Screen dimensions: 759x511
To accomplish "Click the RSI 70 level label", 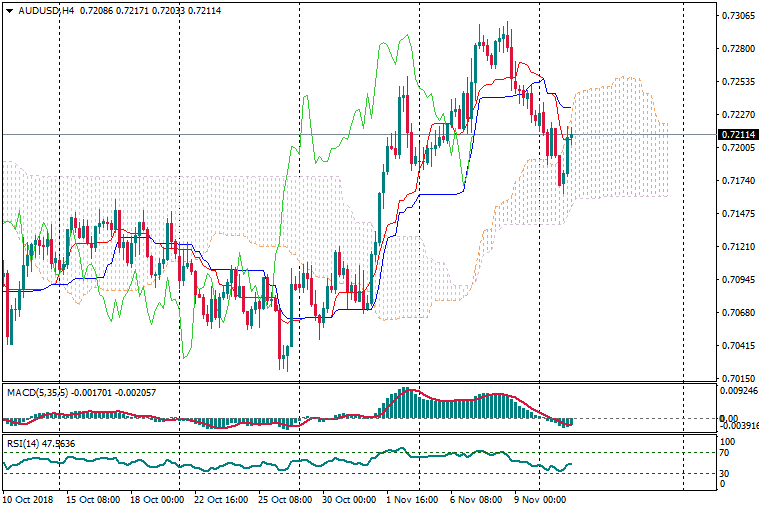I will pyautogui.click(x=726, y=453).
